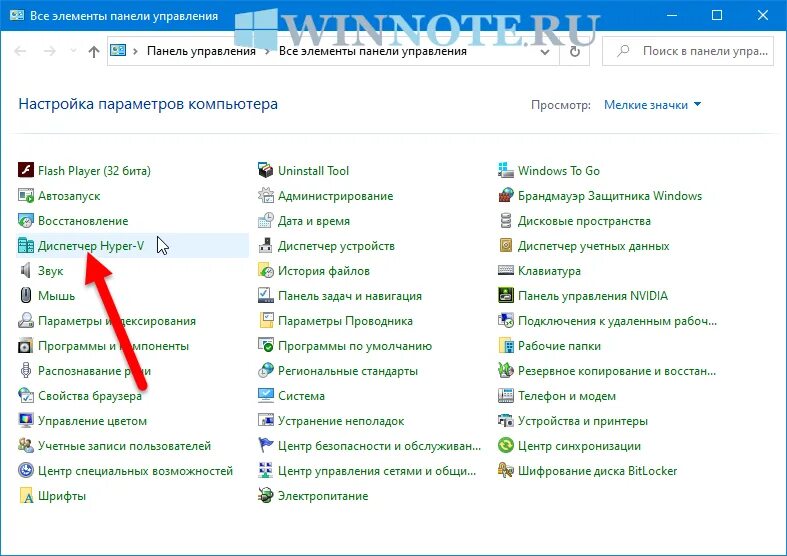Open Региональные стандарты link

pyautogui.click(x=348, y=371)
